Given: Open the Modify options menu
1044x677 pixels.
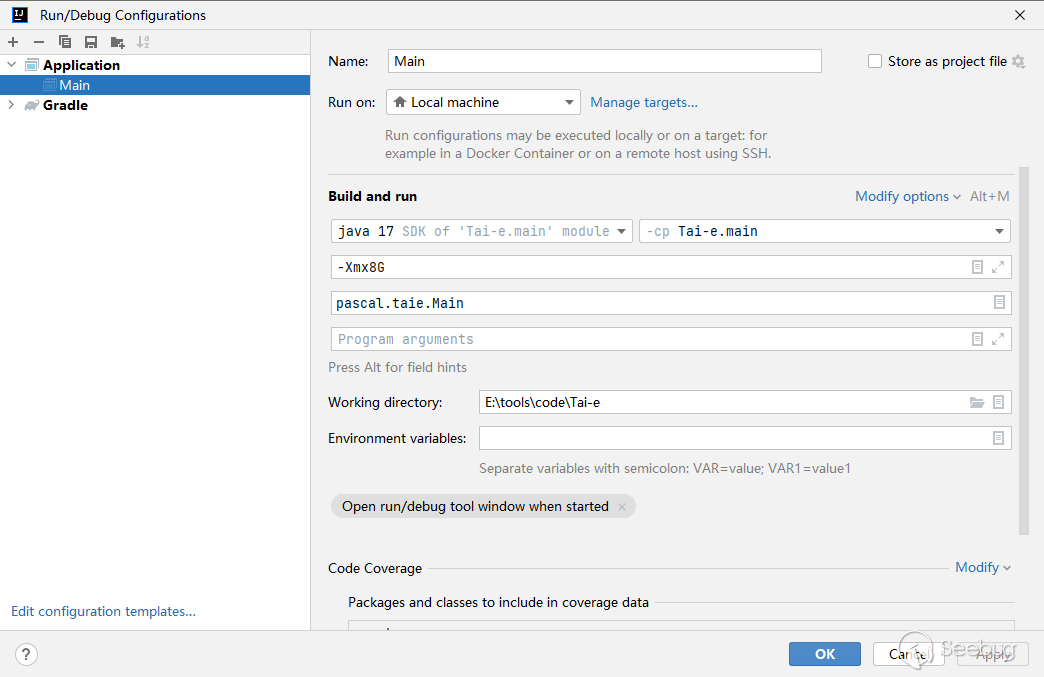Looking at the screenshot, I should tap(907, 197).
